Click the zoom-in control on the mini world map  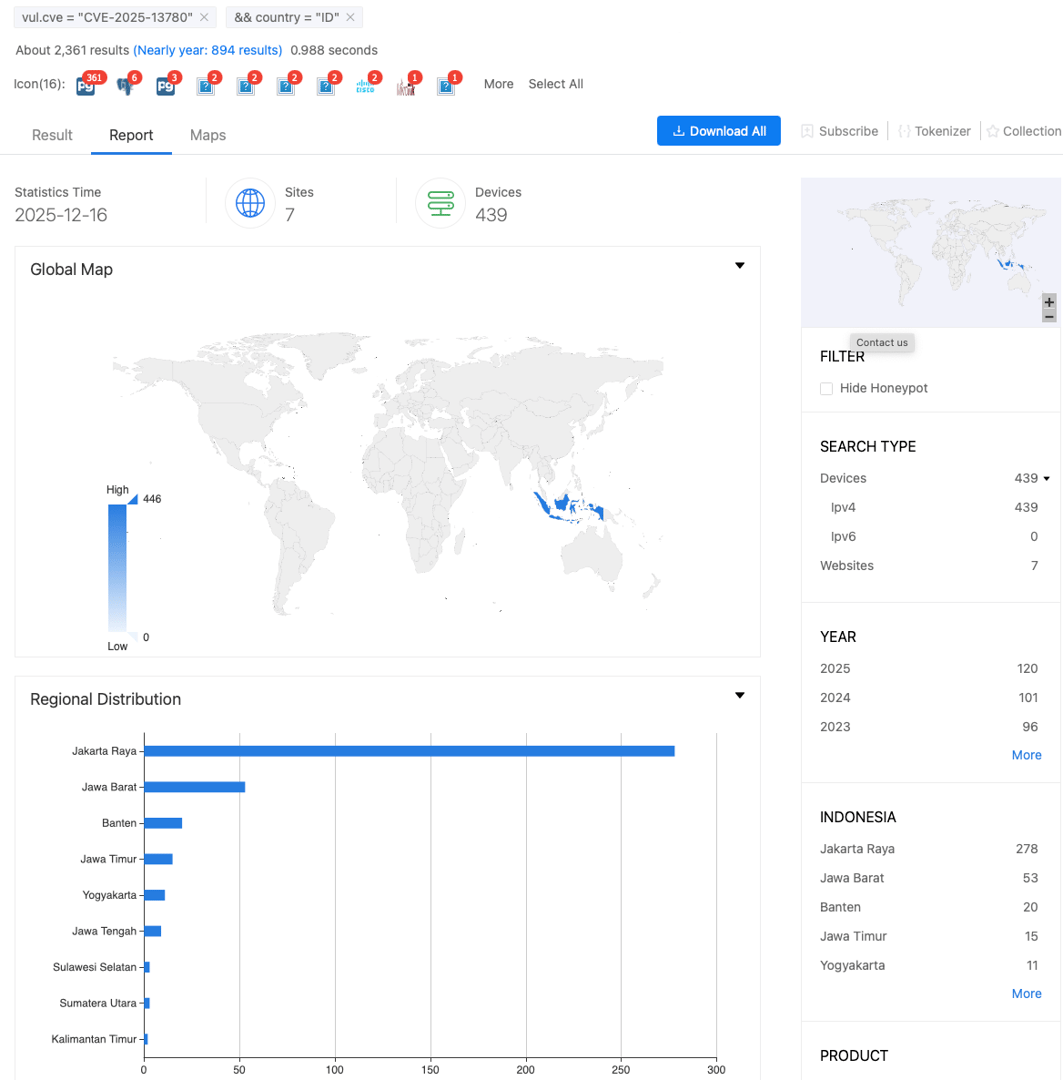1049,301
